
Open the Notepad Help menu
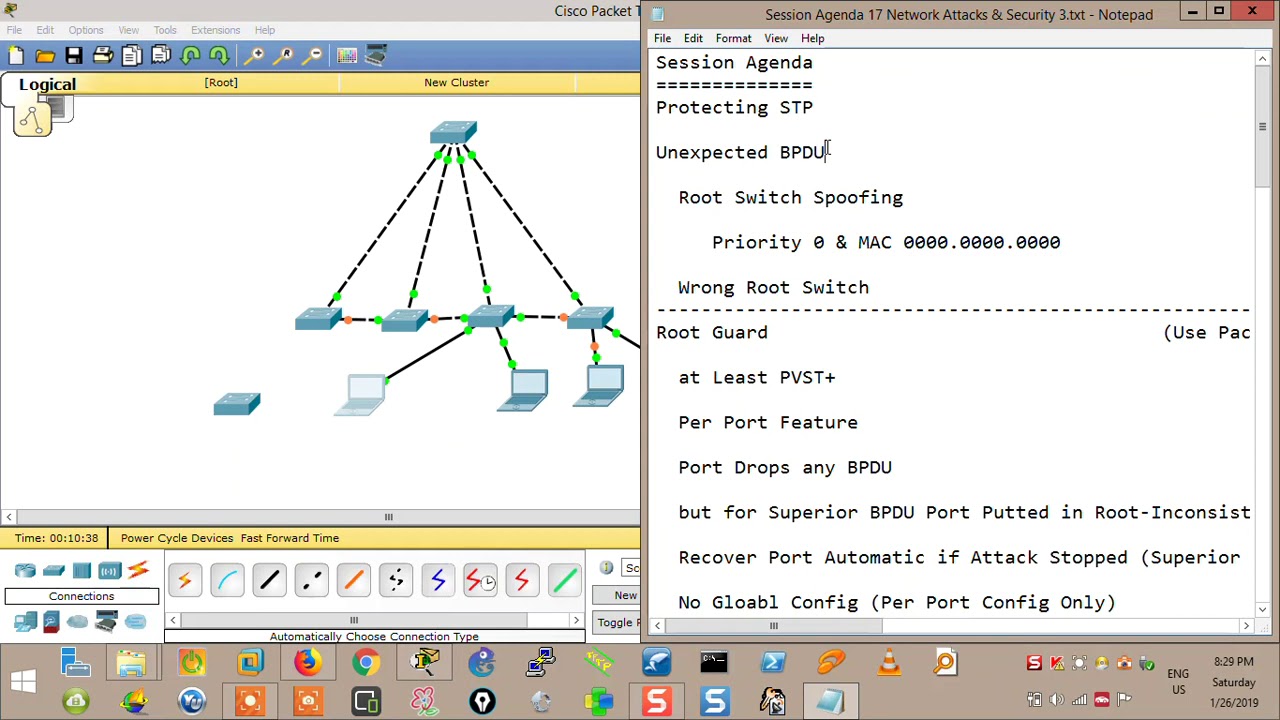point(812,38)
